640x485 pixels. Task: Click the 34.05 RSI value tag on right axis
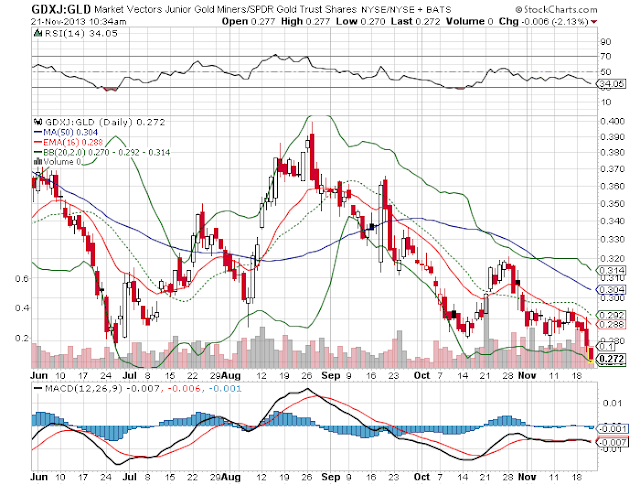coord(611,84)
